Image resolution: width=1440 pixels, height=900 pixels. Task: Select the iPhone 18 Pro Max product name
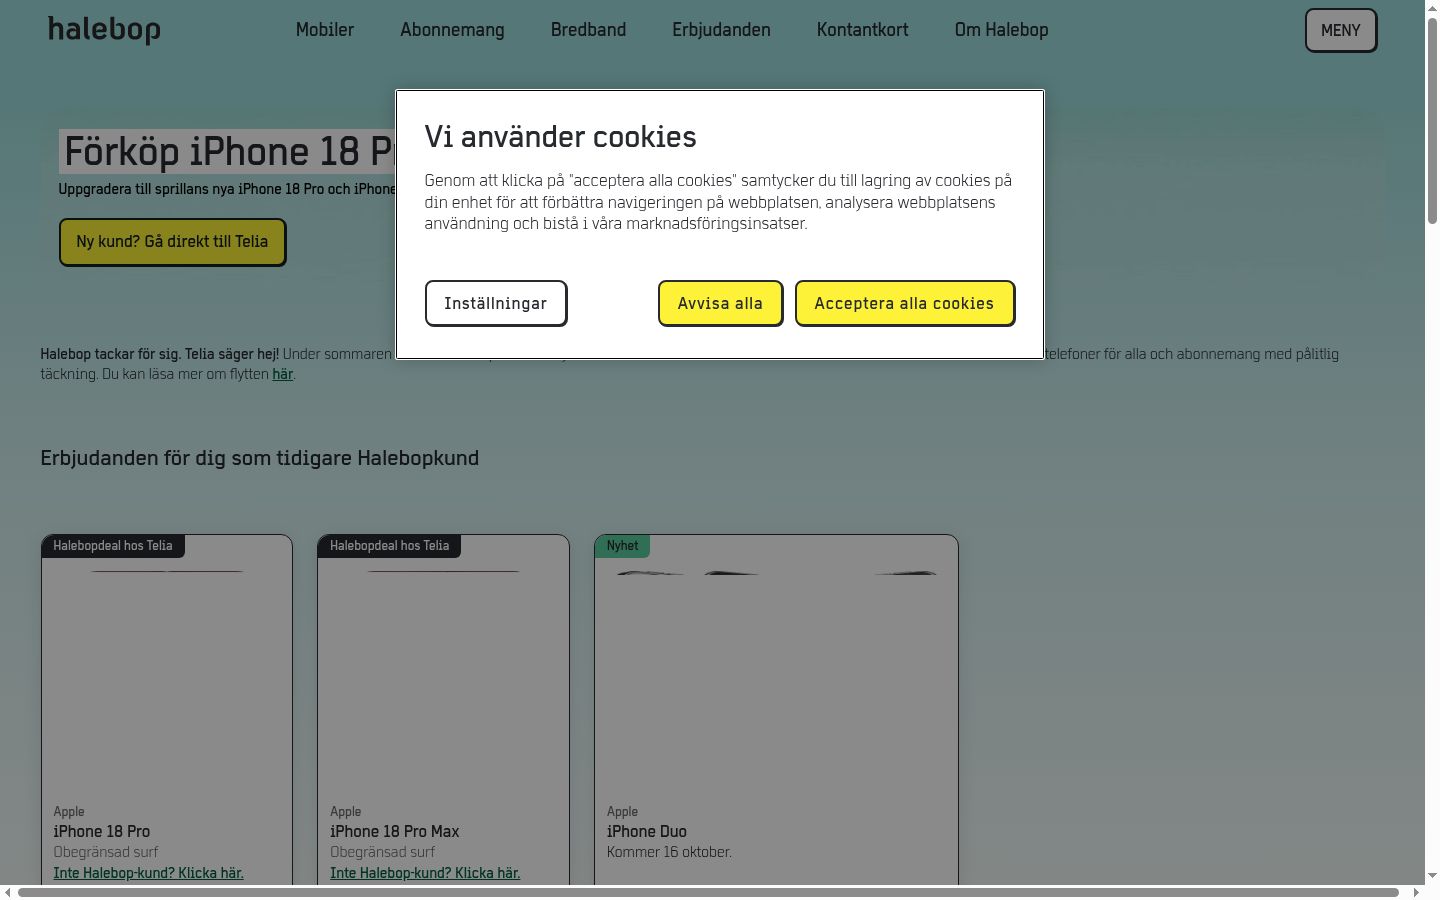[395, 831]
